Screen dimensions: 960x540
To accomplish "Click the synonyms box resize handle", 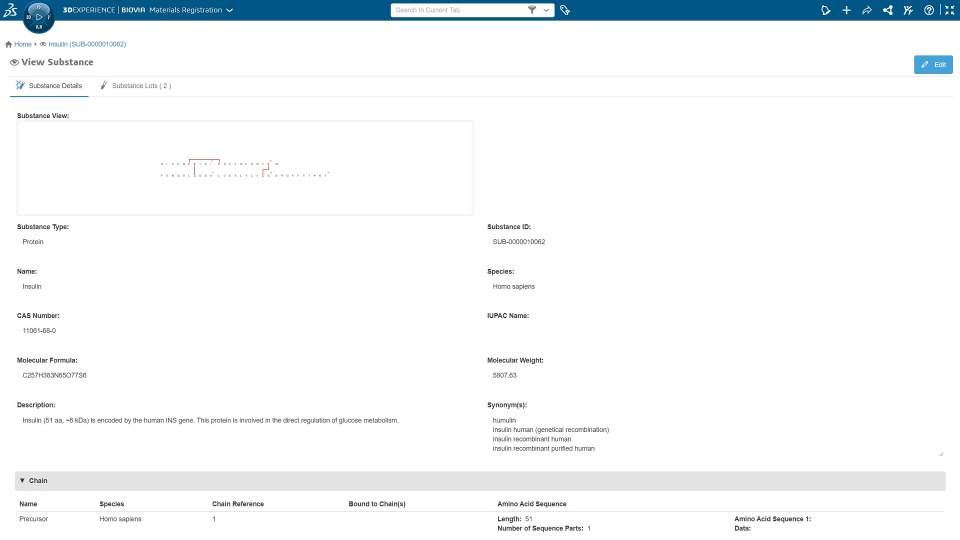I will coord(941,454).
